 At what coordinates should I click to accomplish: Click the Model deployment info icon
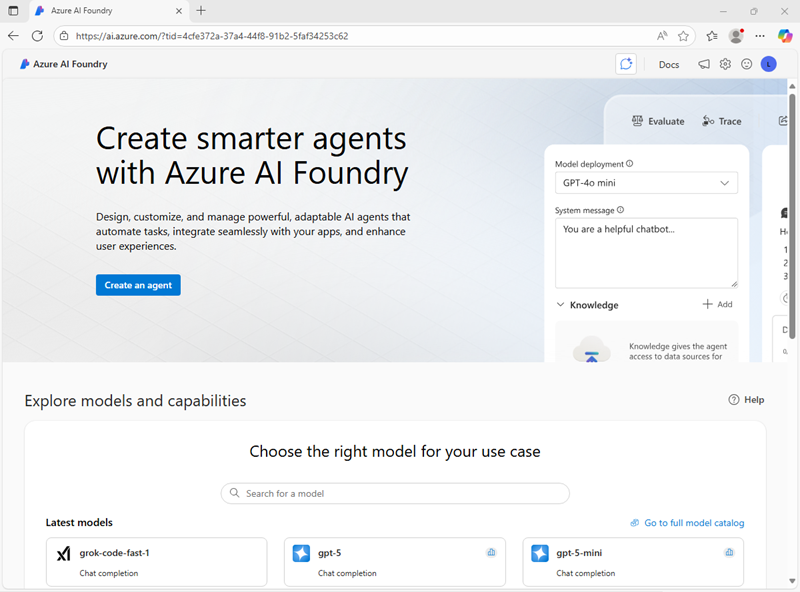tap(630, 164)
